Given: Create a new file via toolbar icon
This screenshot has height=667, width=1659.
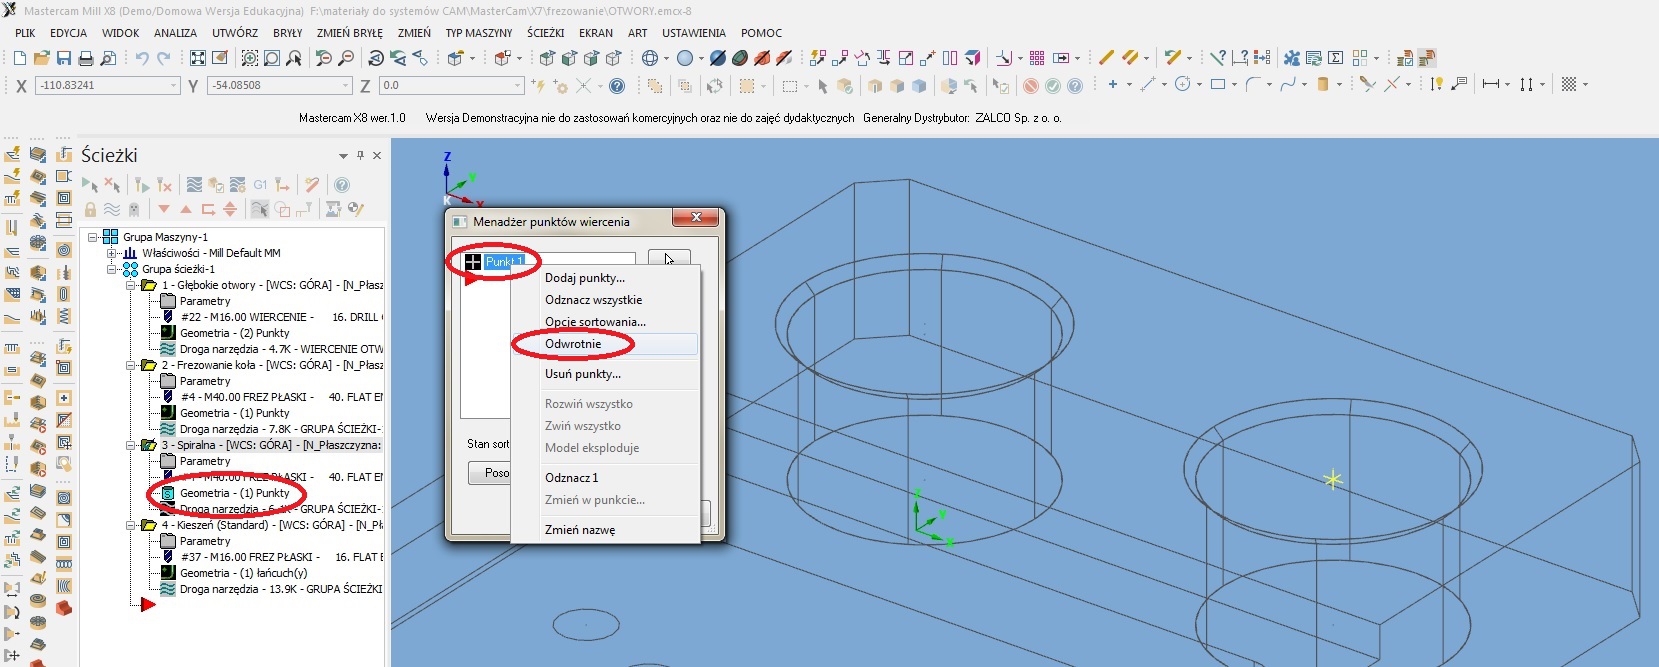Looking at the screenshot, I should (x=19, y=58).
